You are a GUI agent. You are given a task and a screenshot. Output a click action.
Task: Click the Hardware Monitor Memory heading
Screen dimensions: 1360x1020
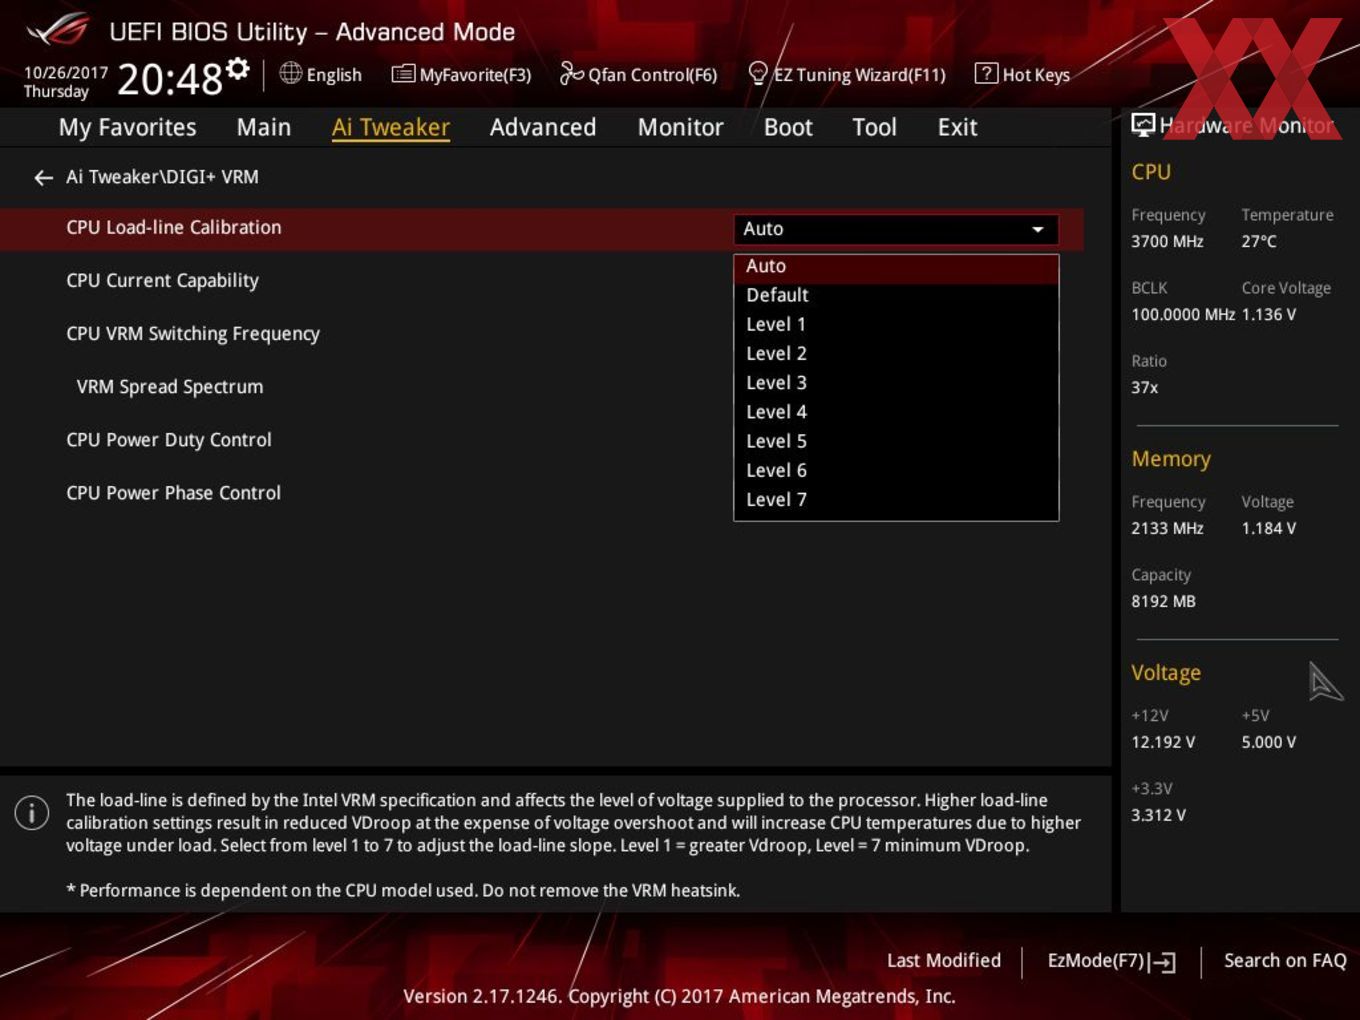1171,459
